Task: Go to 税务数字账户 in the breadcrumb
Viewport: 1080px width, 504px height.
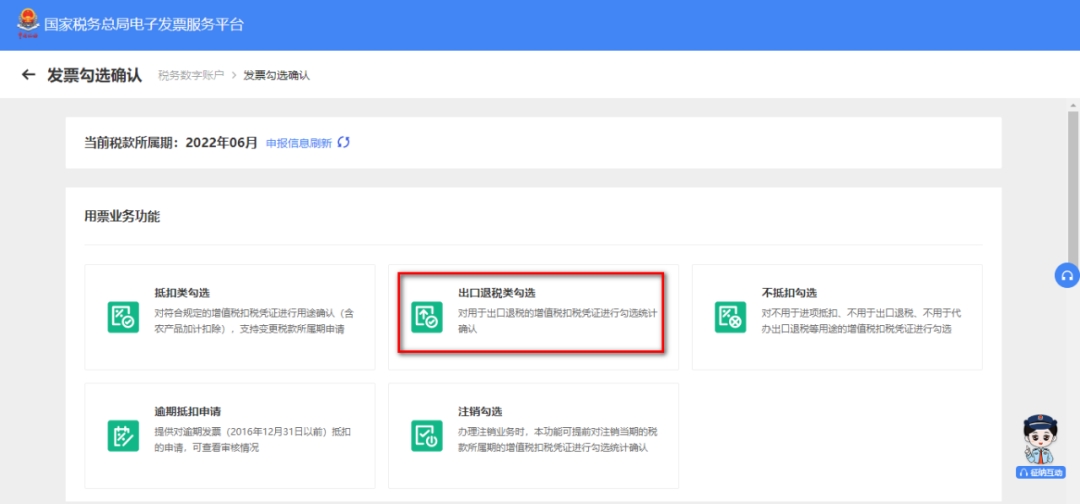Action: (191, 75)
